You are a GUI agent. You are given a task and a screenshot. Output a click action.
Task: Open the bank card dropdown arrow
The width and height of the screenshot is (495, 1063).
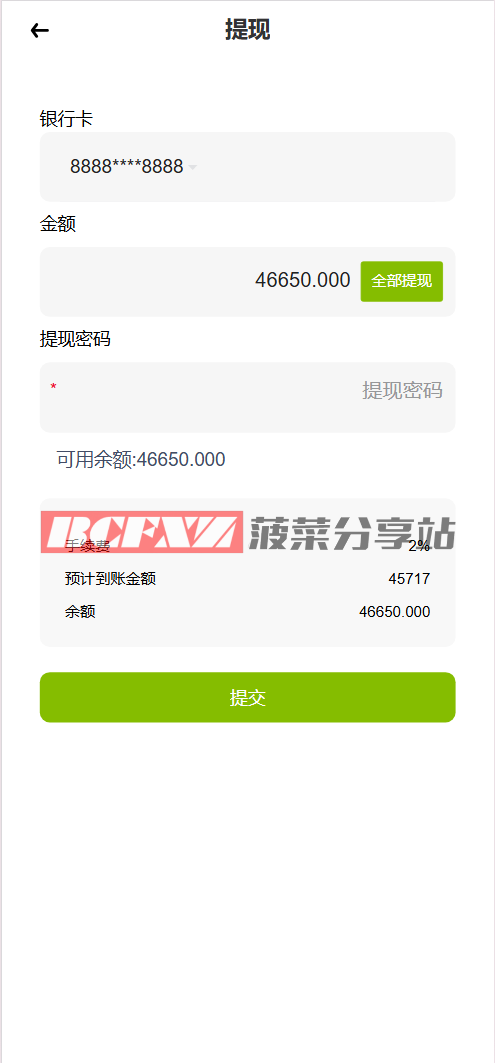(193, 167)
